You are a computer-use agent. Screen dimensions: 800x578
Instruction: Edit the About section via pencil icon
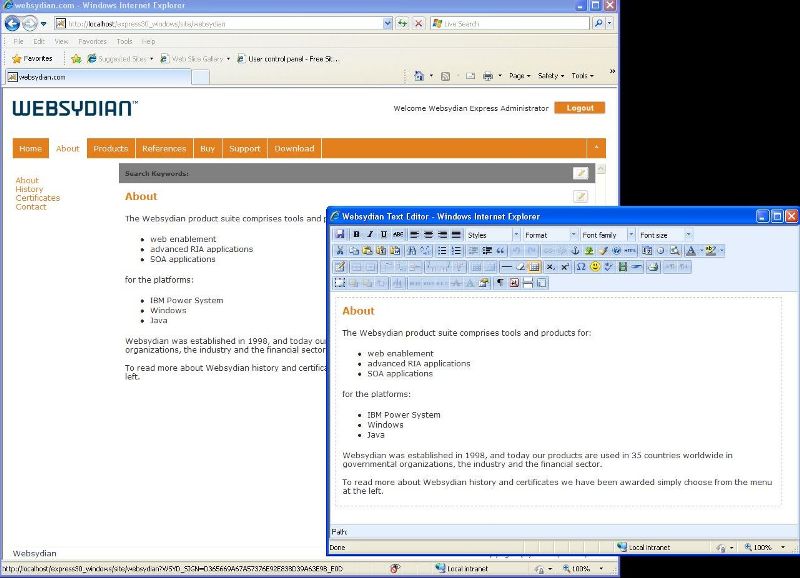click(x=581, y=196)
